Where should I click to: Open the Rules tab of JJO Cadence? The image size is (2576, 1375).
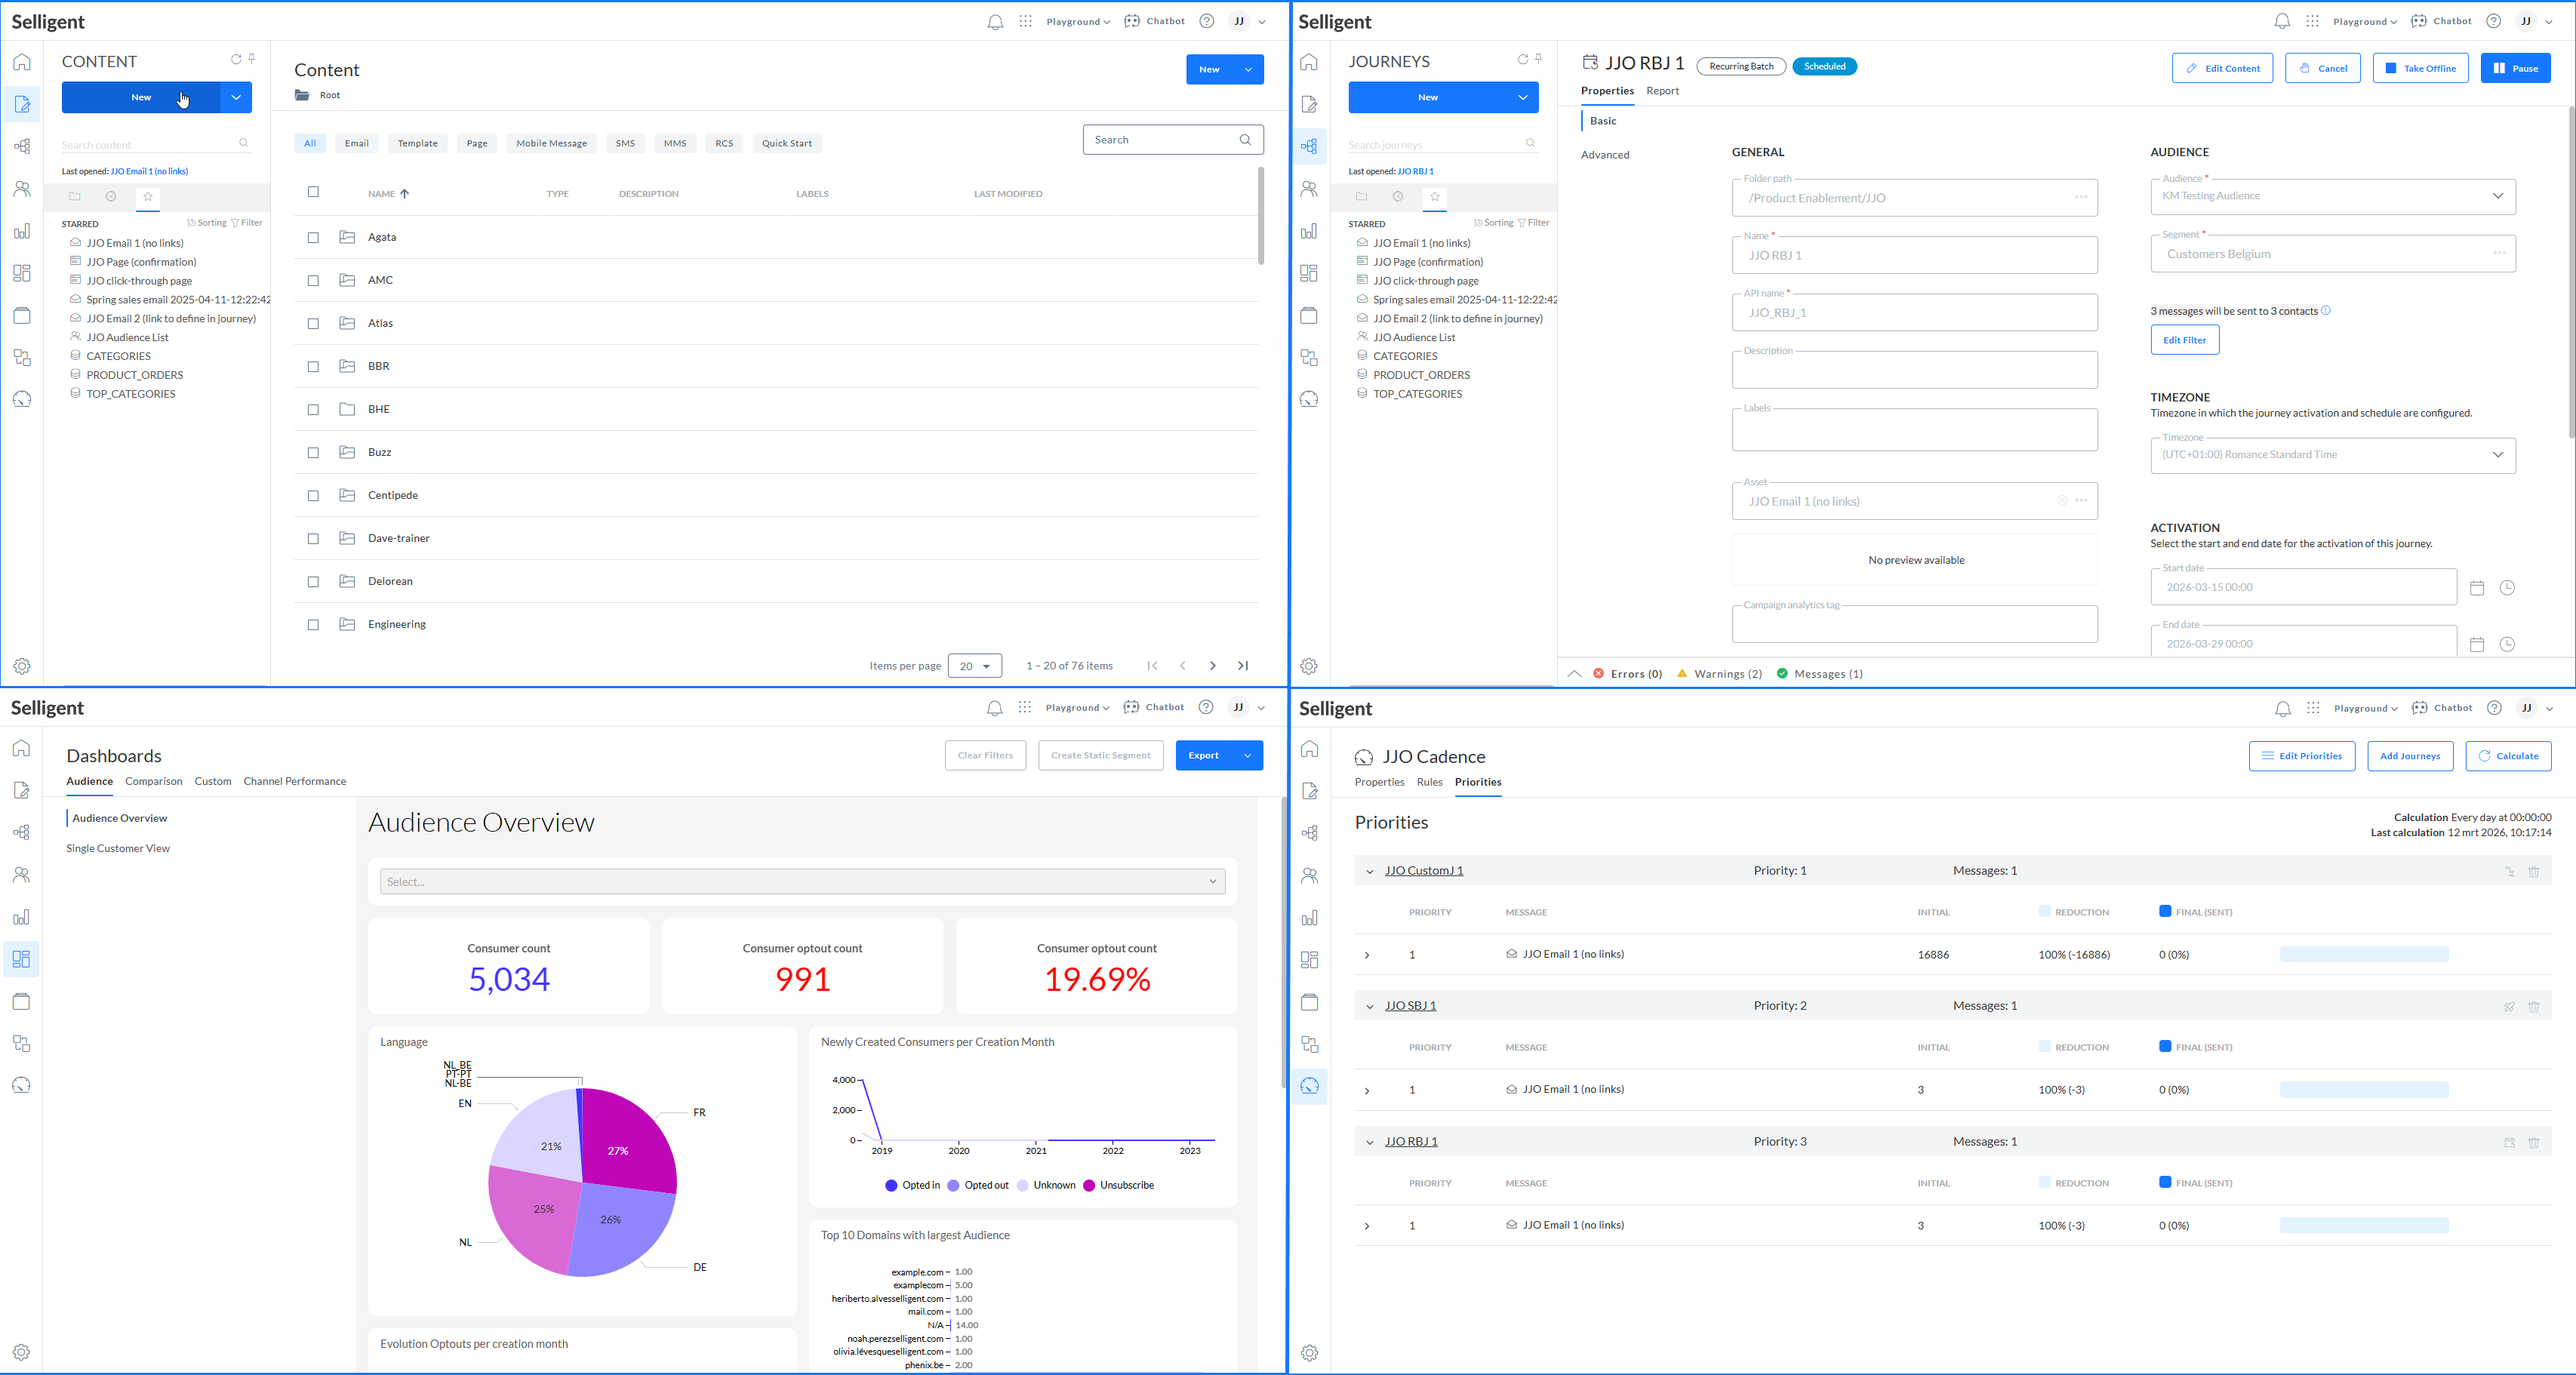[1429, 783]
